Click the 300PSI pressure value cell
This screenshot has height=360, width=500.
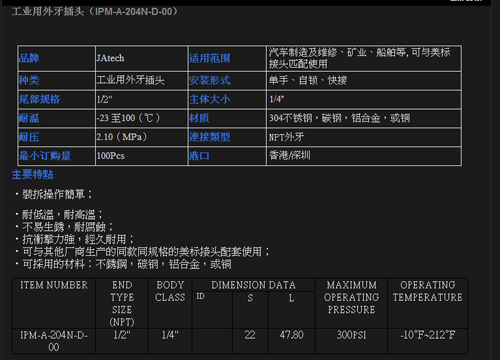351,335
